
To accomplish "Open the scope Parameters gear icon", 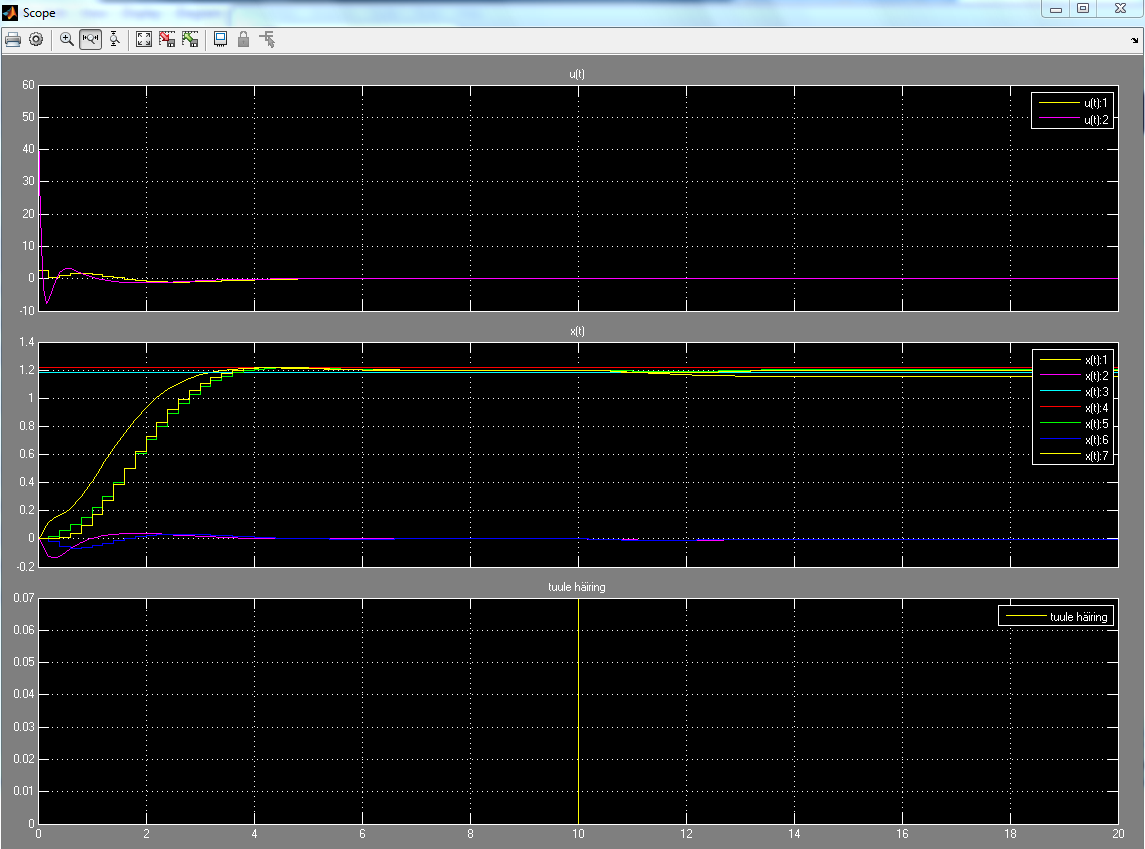I will (36, 39).
